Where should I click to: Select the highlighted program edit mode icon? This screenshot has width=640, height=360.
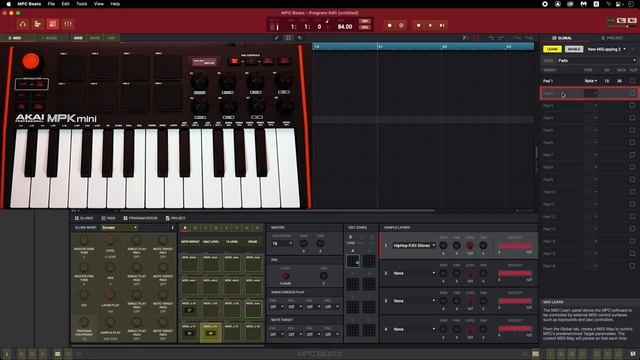[53, 24]
